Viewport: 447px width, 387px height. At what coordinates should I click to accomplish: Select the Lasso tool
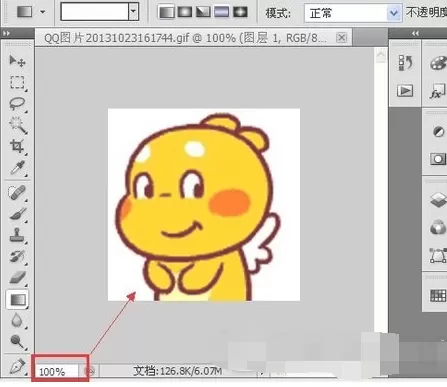(17, 104)
